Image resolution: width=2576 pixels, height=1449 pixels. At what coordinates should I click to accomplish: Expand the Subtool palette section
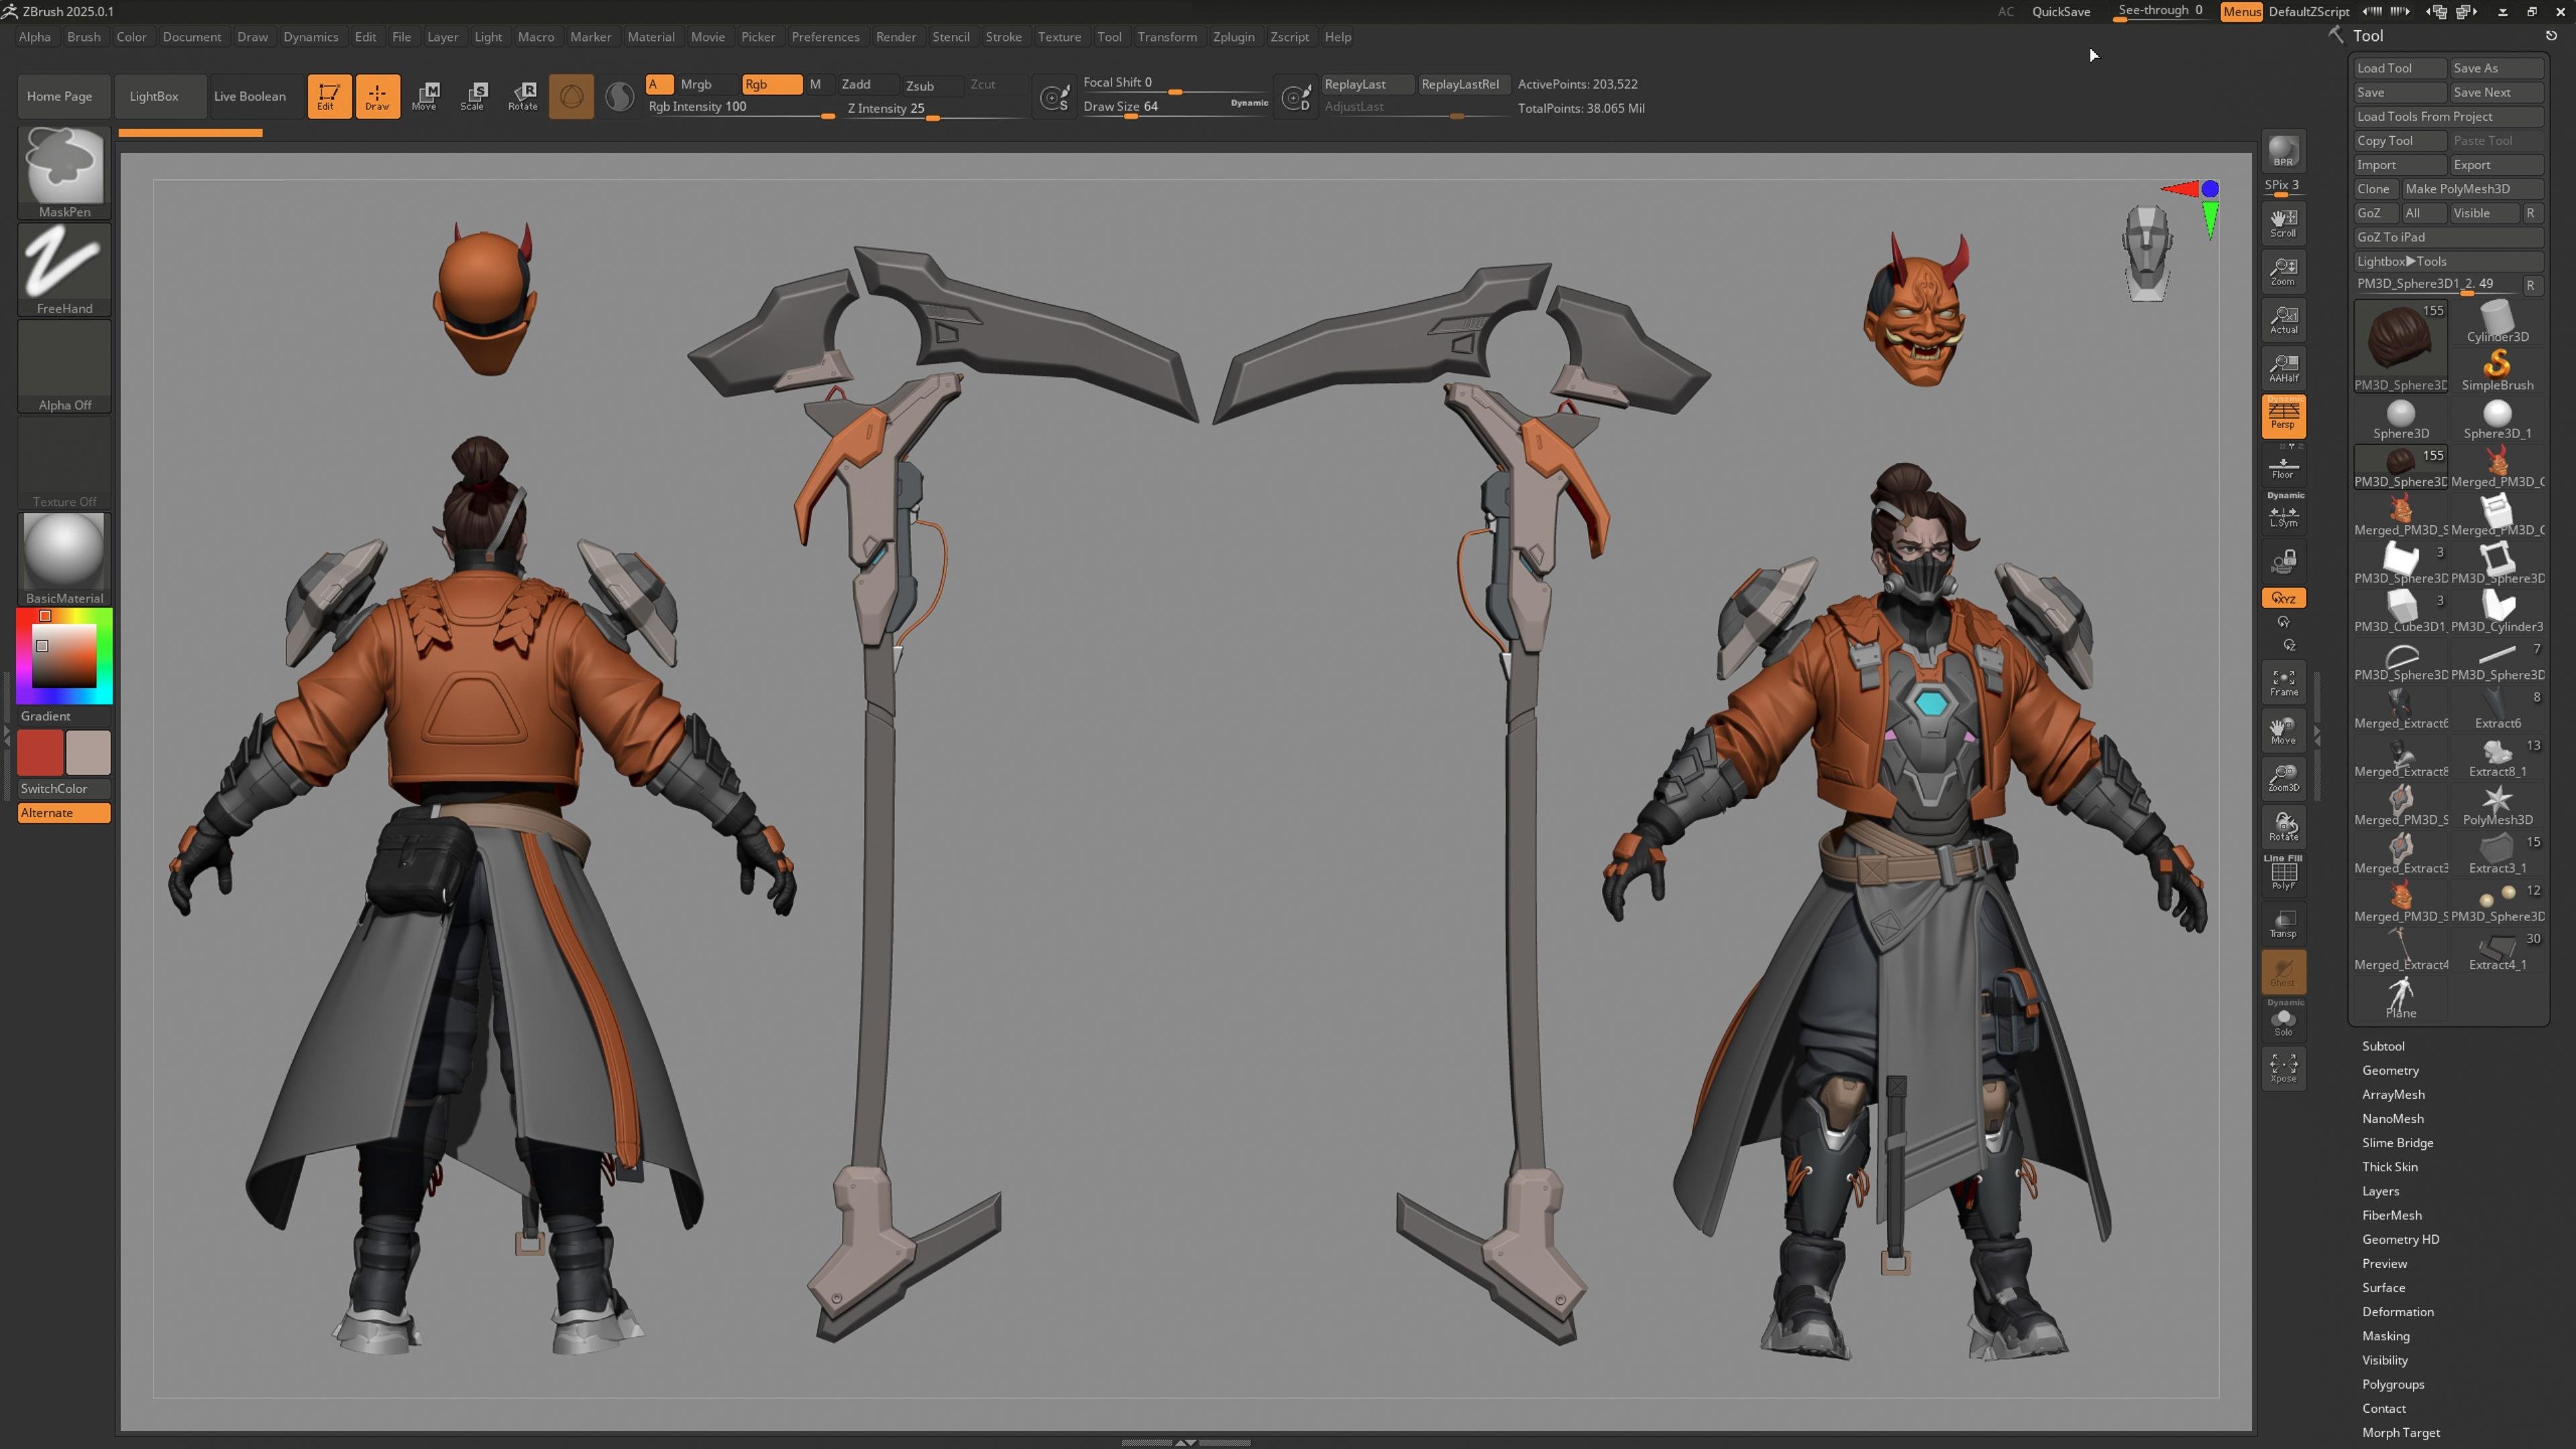point(2384,1045)
